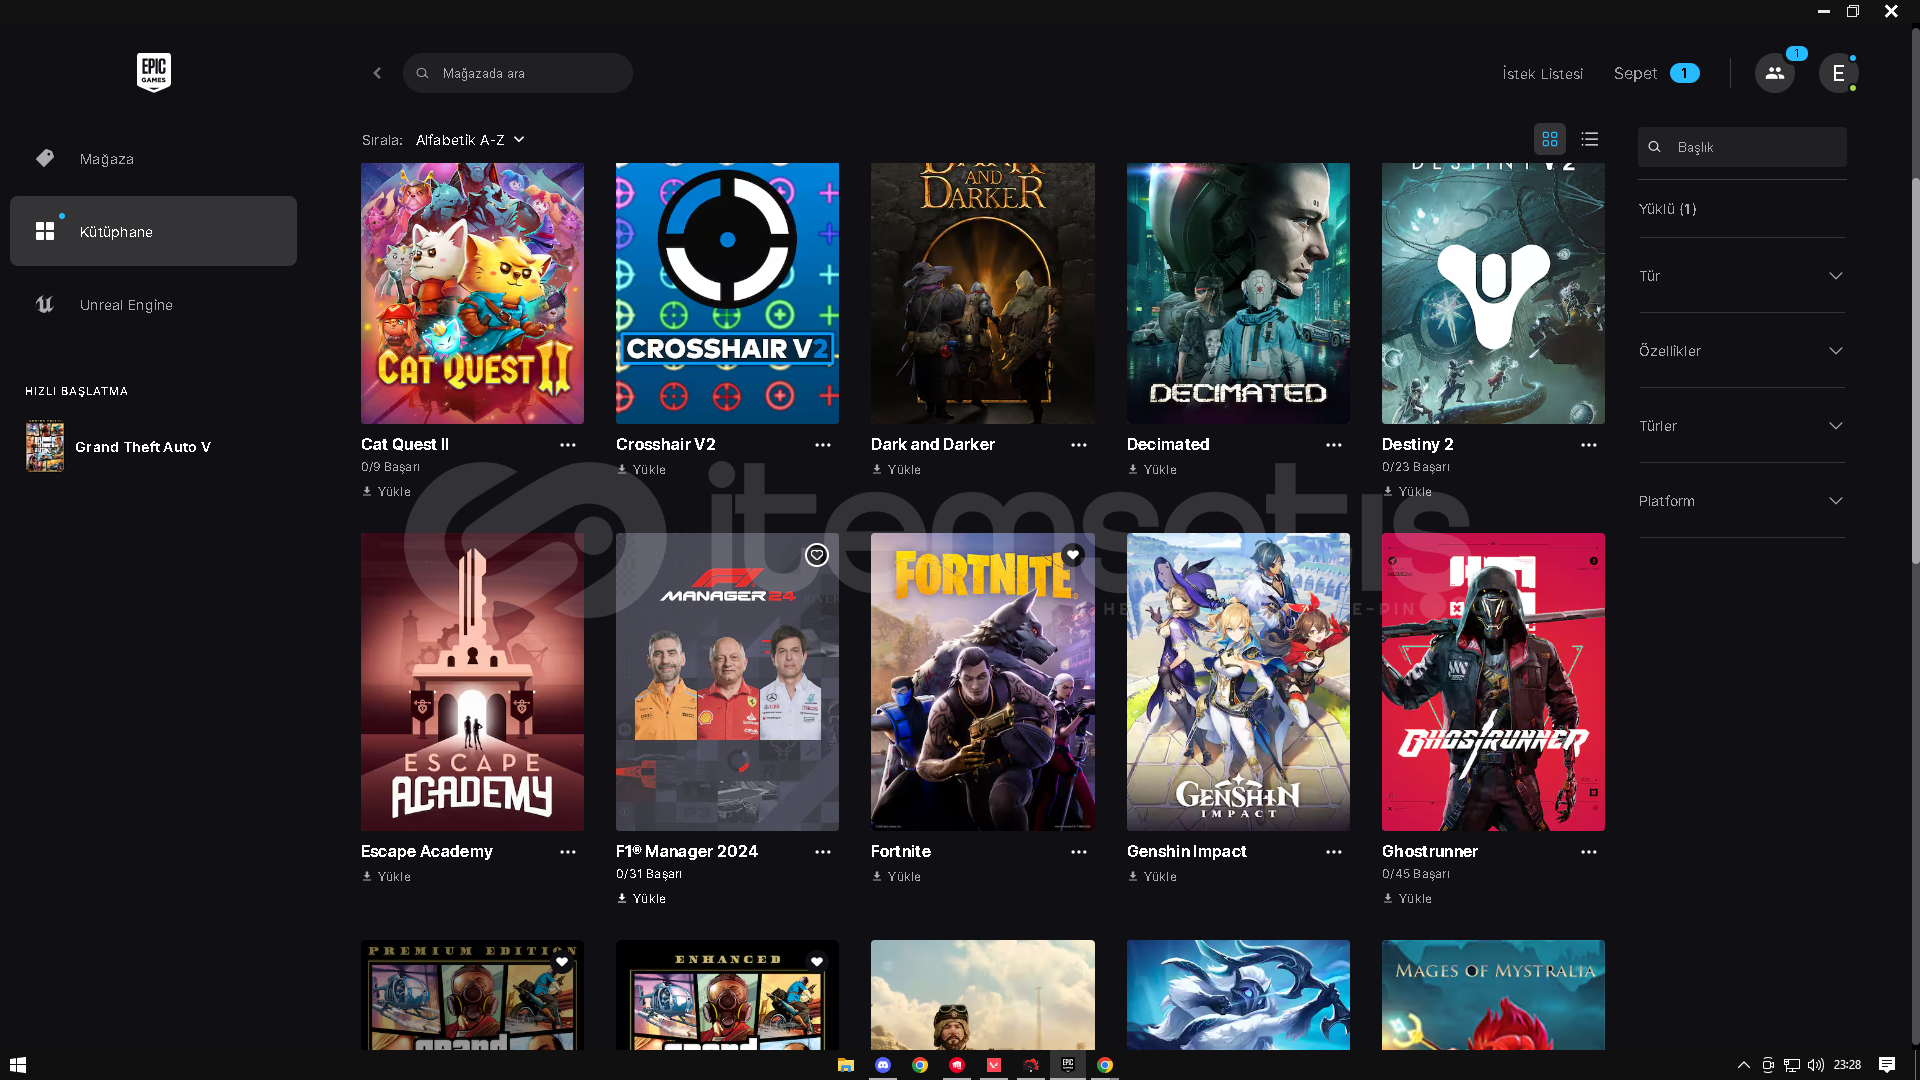Open the E profile avatar
Screen dimensions: 1920x1080
pyautogui.click(x=1837, y=73)
